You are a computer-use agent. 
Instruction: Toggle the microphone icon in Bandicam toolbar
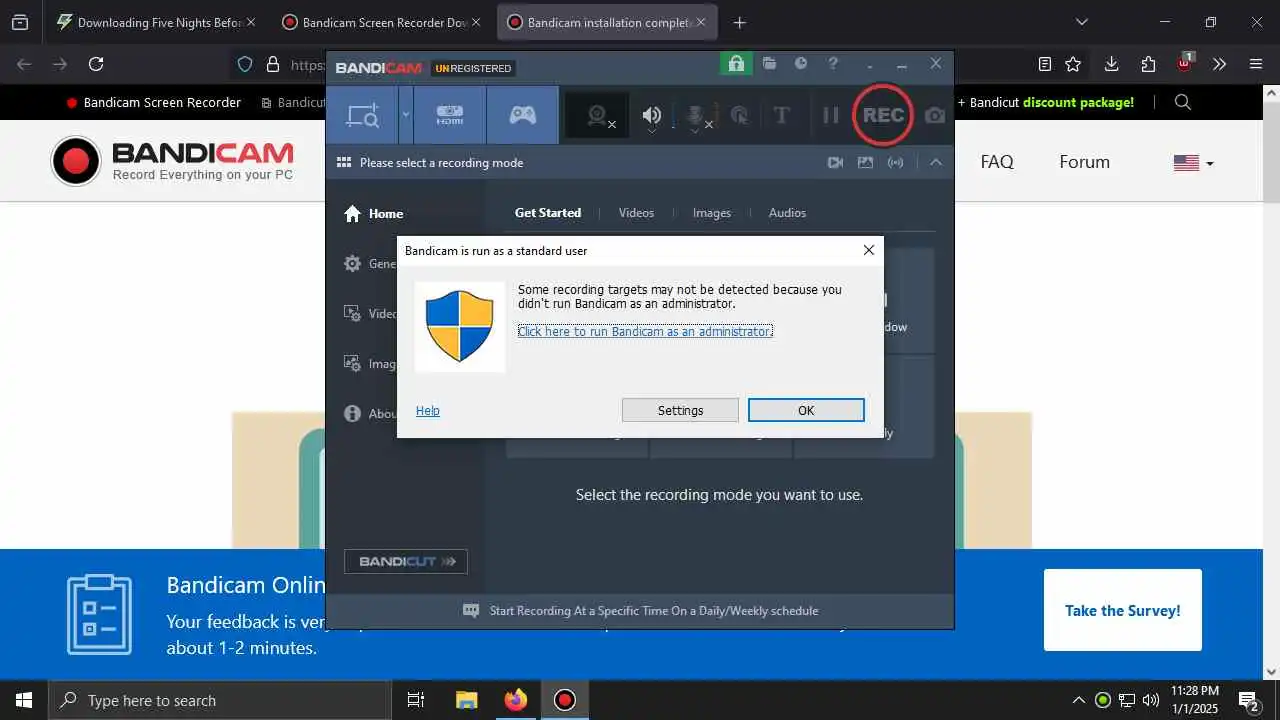[696, 116]
